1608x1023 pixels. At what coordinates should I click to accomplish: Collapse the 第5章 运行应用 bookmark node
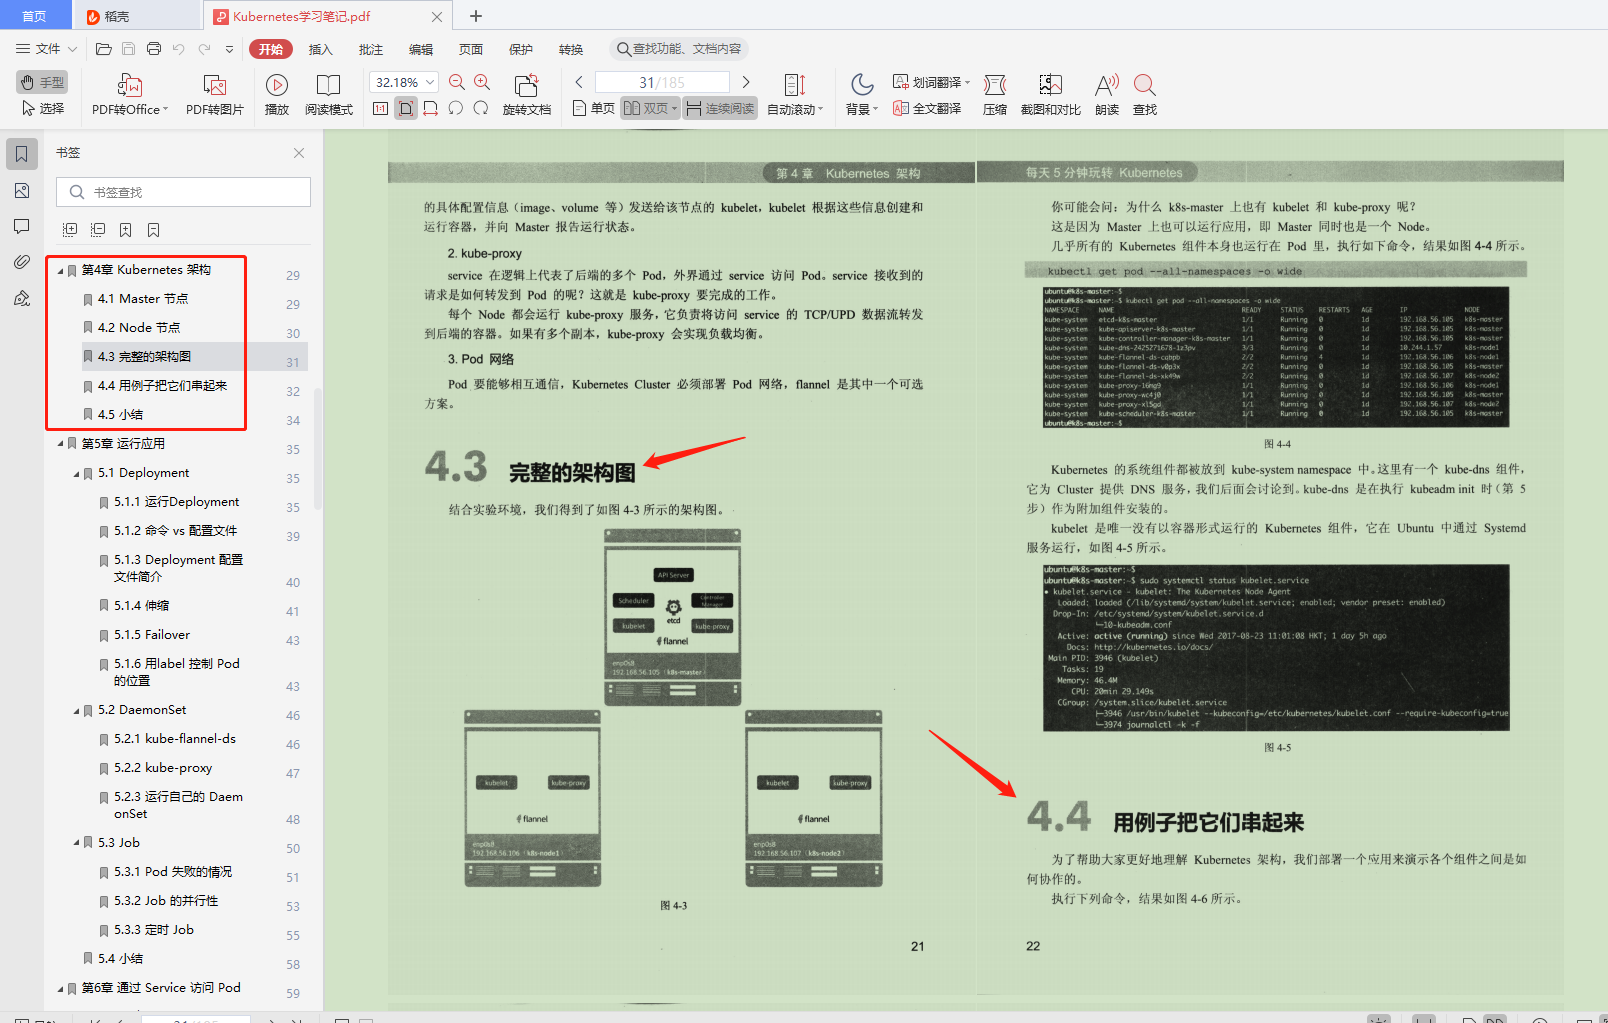pos(60,444)
